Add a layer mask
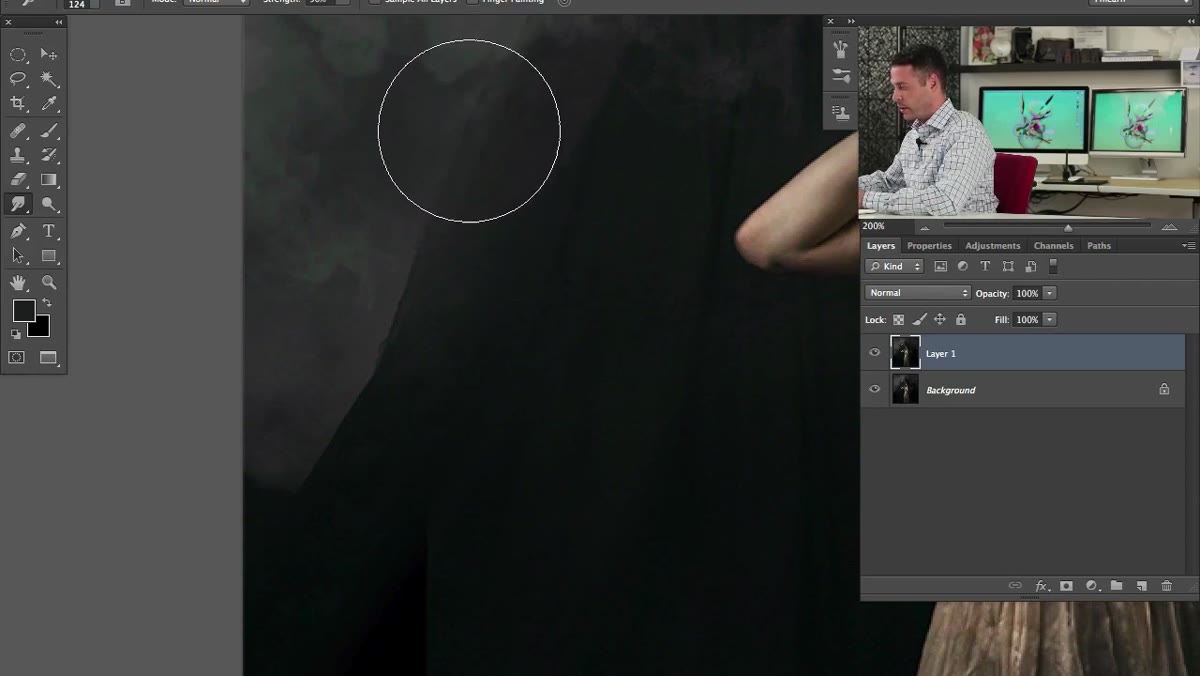This screenshot has width=1200, height=676. coord(1066,586)
